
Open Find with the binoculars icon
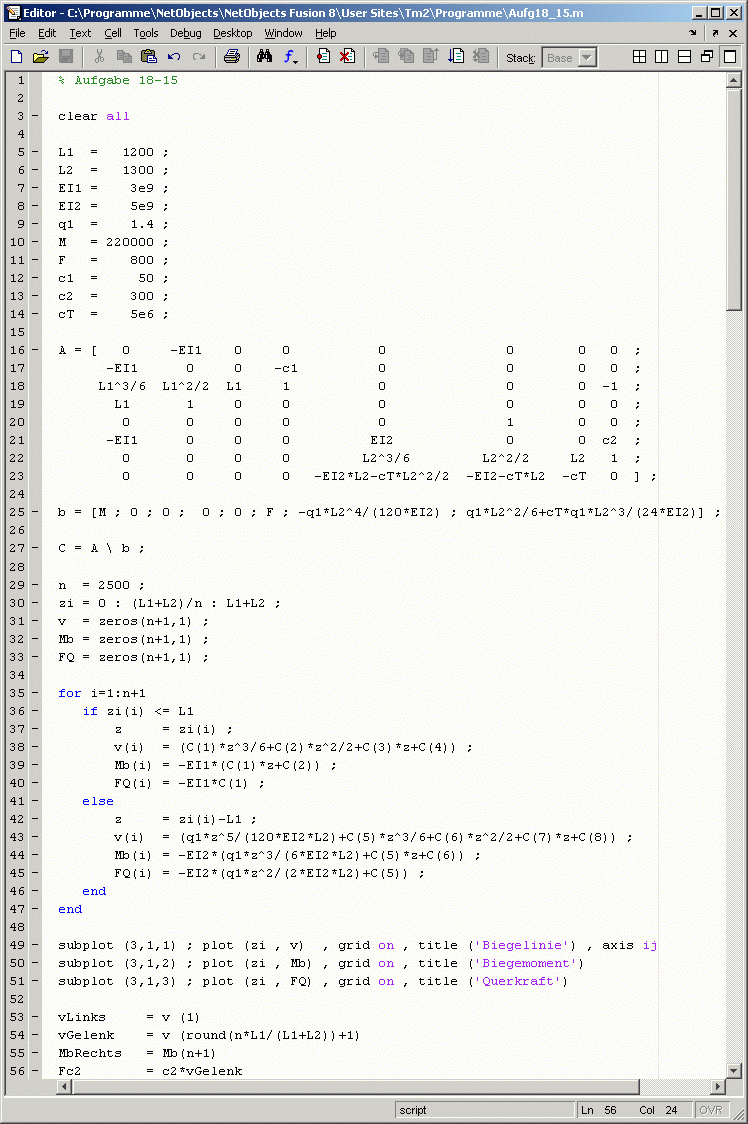264,57
